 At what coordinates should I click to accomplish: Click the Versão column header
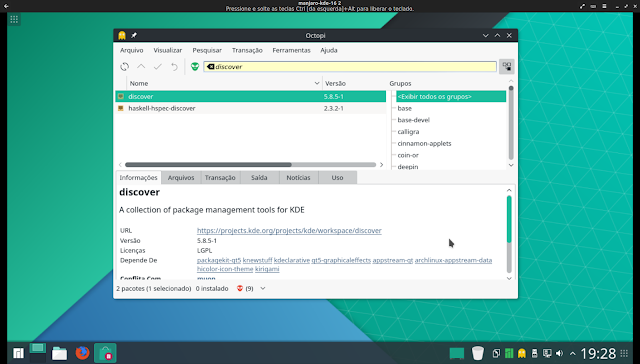[354, 83]
